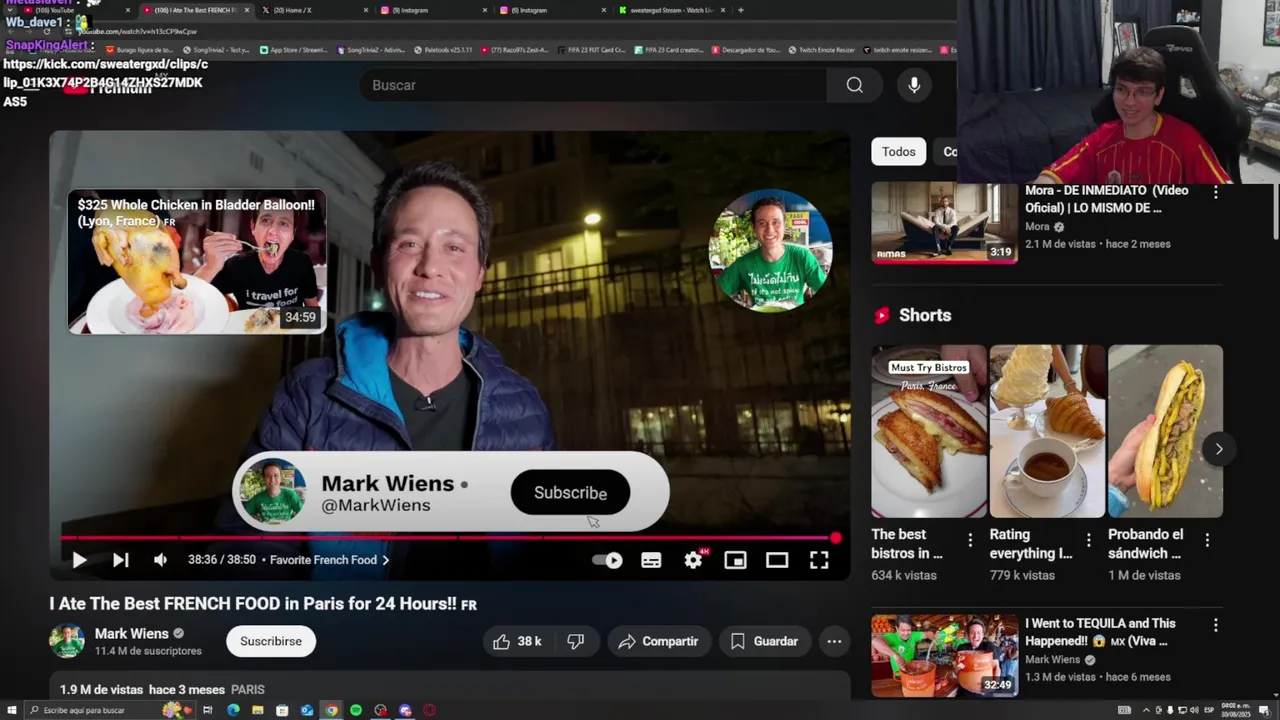Click the magnifier search button
This screenshot has height=720, width=1280.
[x=854, y=85]
